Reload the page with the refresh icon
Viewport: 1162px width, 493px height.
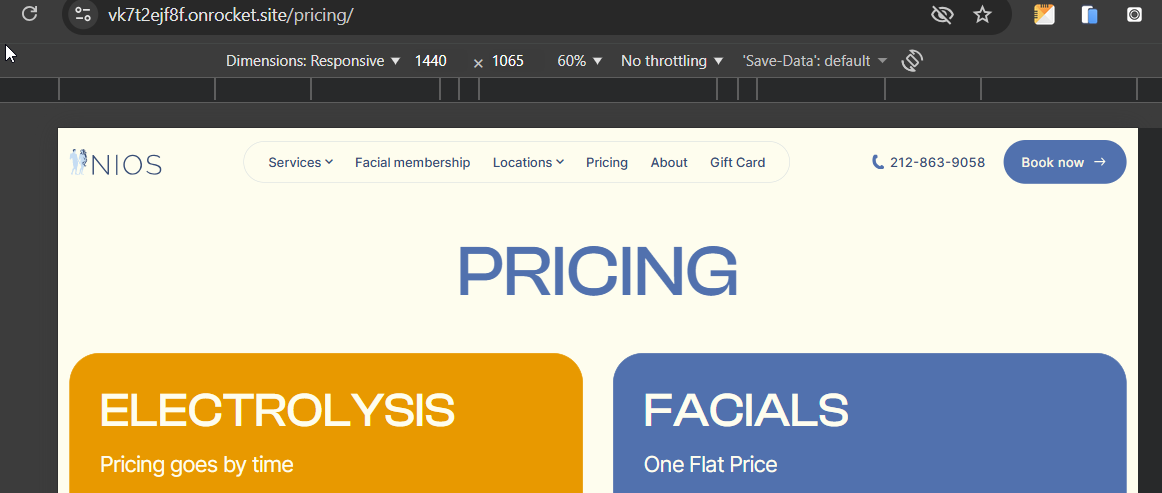click(x=30, y=13)
